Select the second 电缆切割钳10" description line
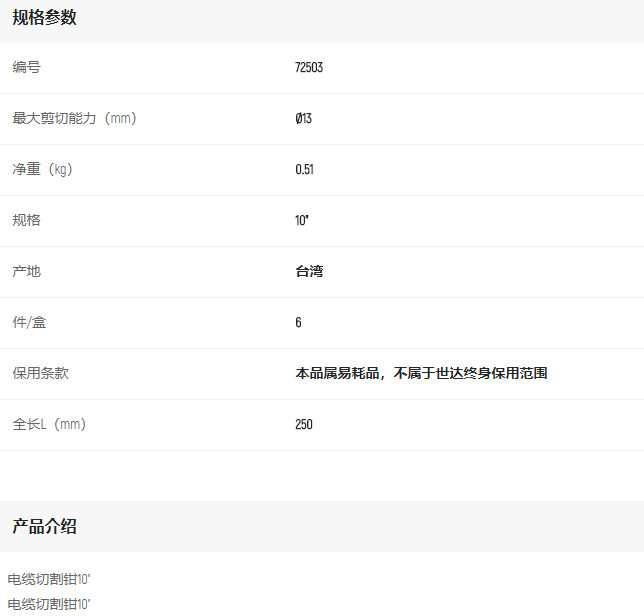This screenshot has width=644, height=616. pyautogui.click(x=49, y=604)
